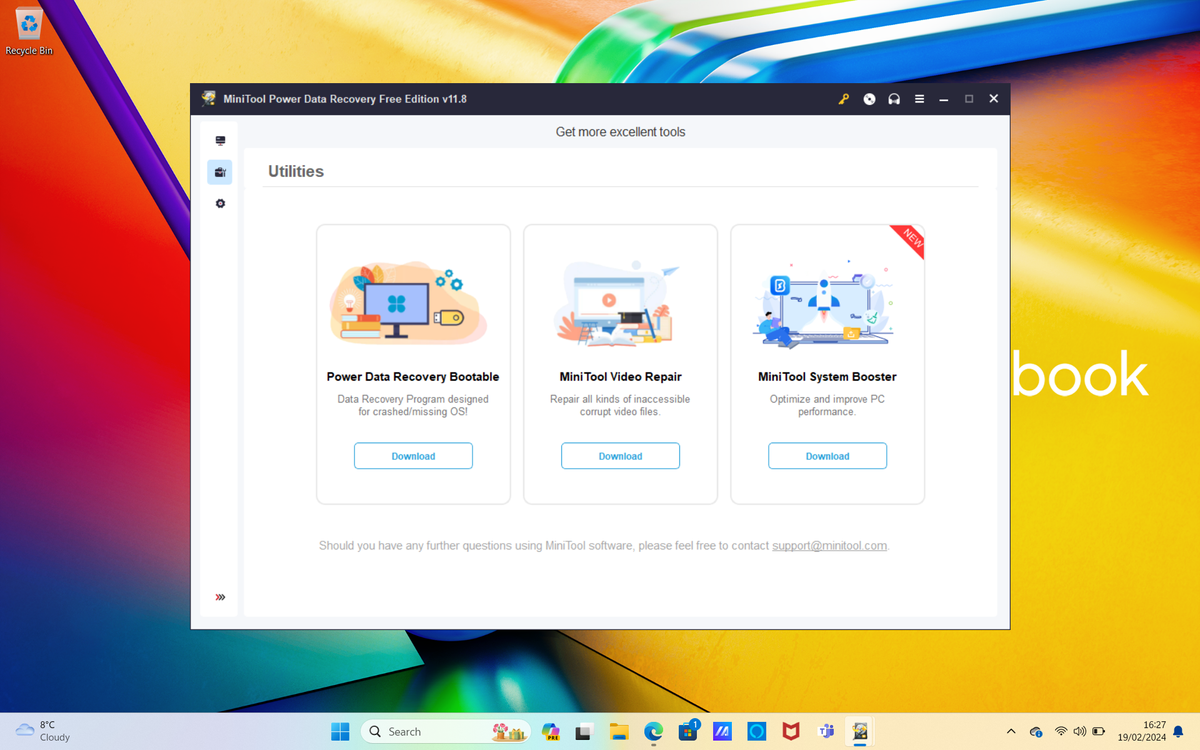The width and height of the screenshot is (1200, 750).
Task: Click the MiniTool app icon in title bar
Action: pyautogui.click(x=208, y=99)
